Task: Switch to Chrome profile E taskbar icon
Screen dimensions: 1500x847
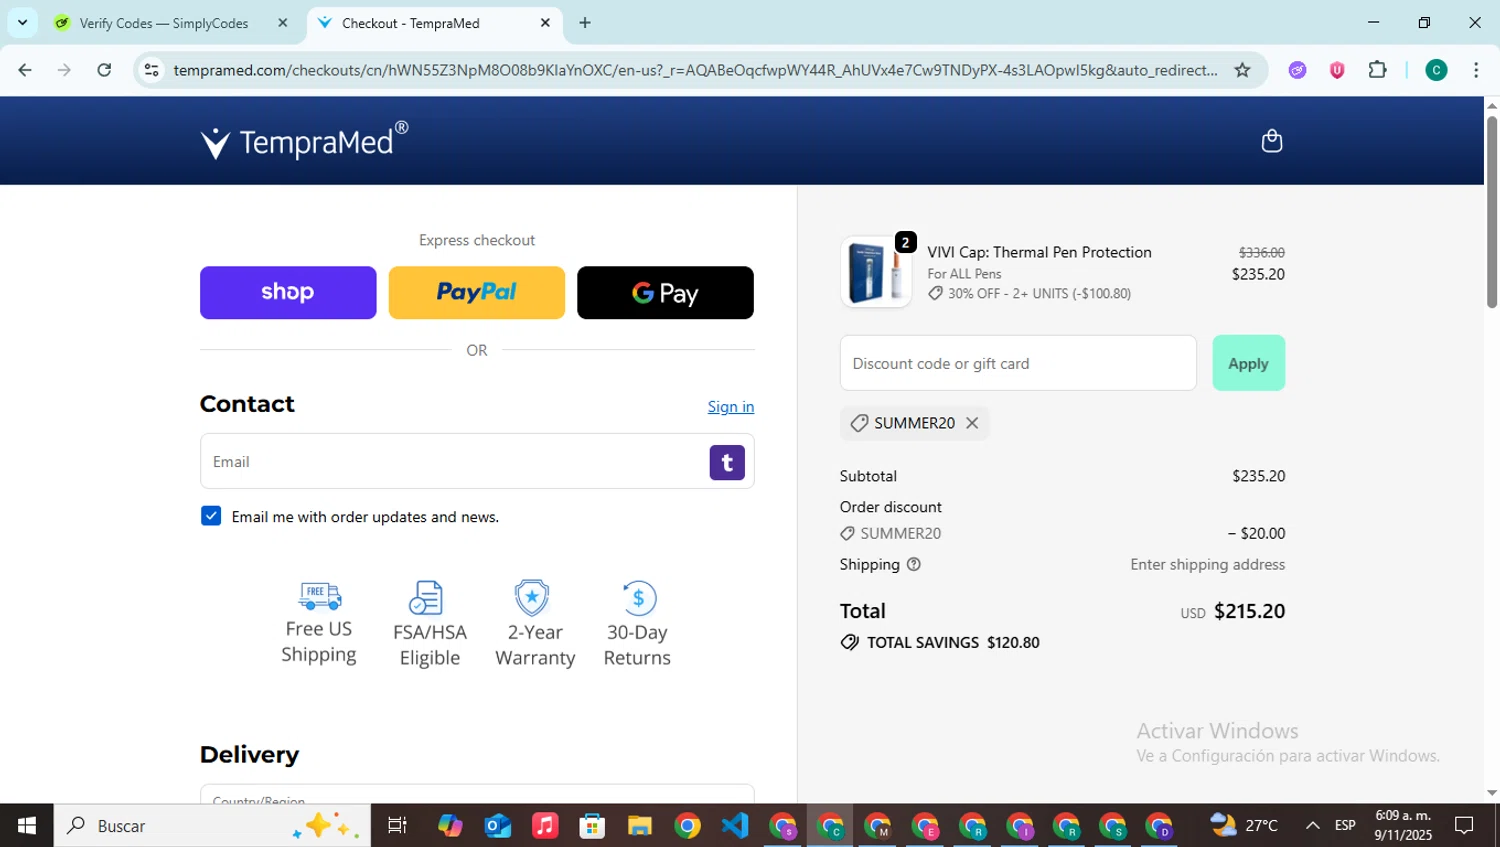Action: [x=925, y=826]
